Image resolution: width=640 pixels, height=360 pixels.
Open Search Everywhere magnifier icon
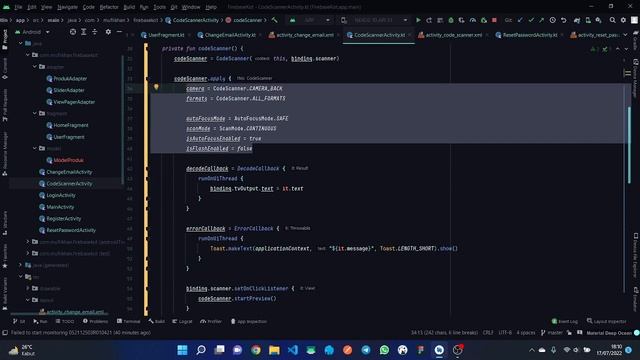pos(612,20)
